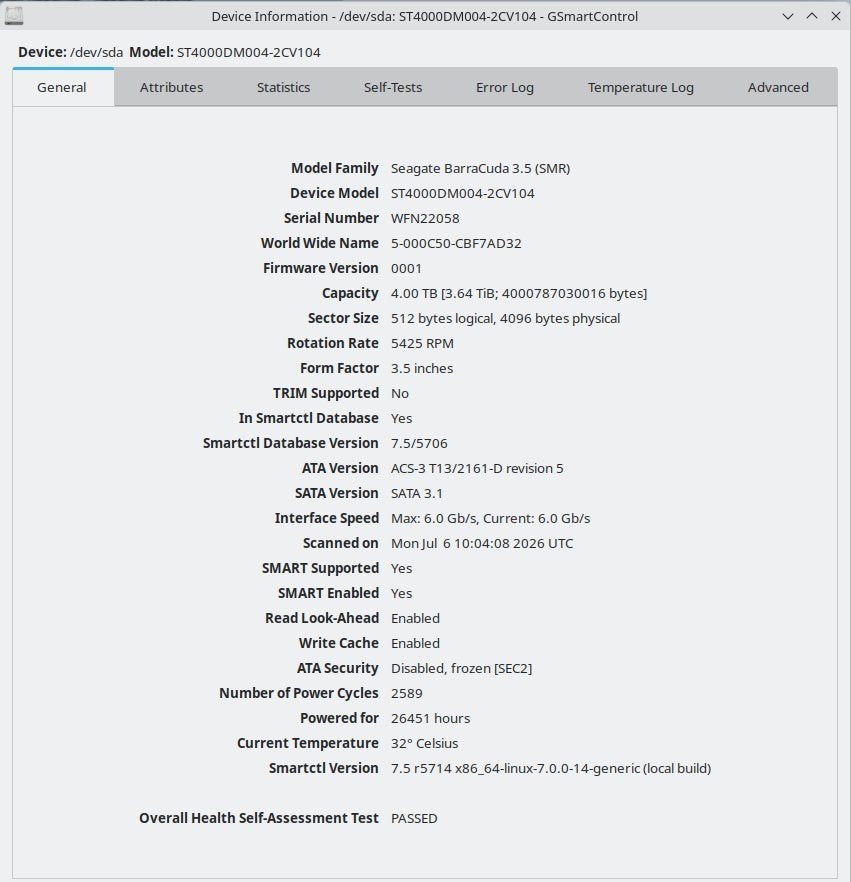This screenshot has height=882, width=851.
Task: Click the /dev/sda device label in header
Action: (x=96, y=52)
